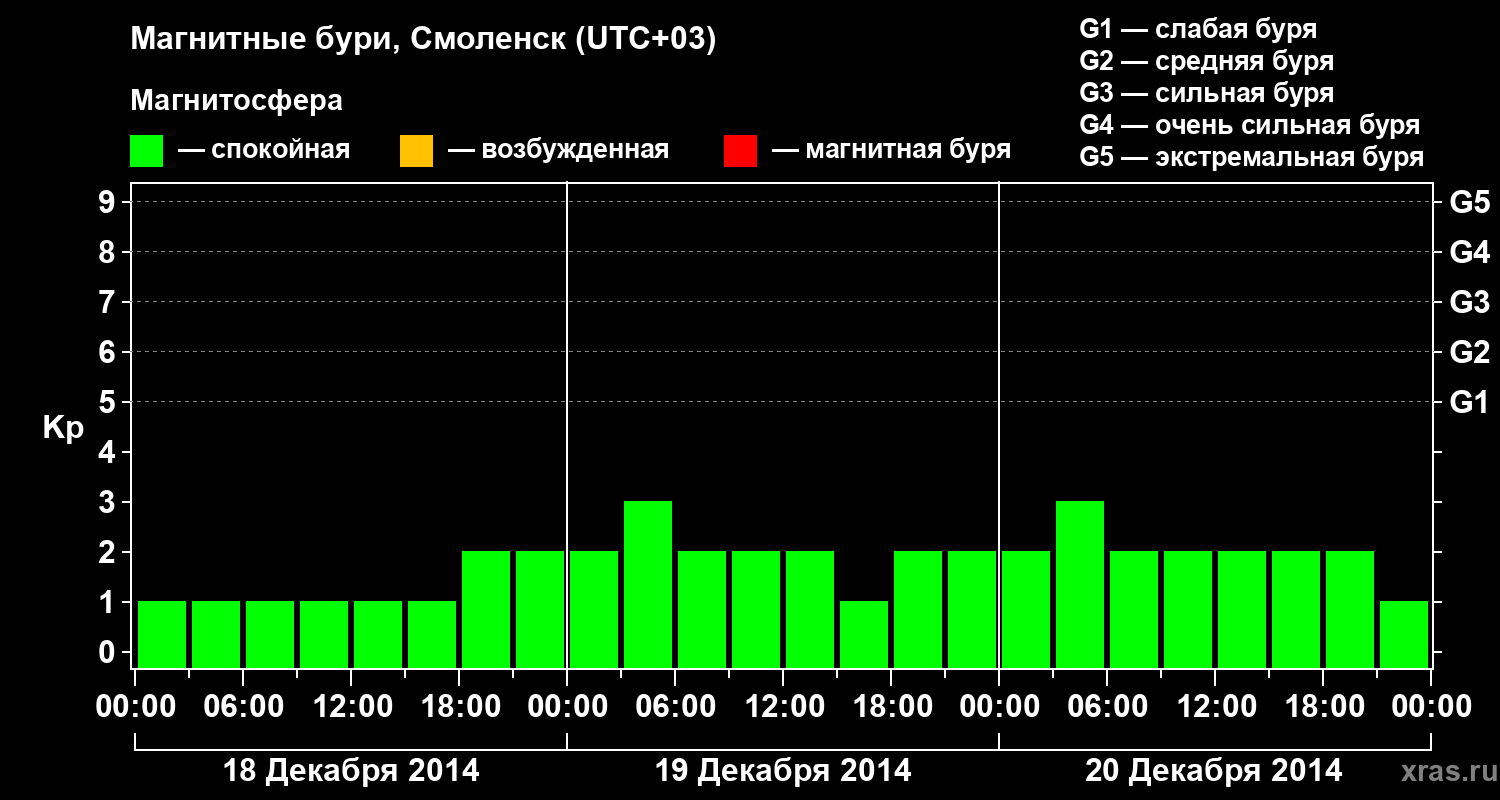Screen dimensions: 1500x800
Task: Click the 'G5' label on the right axis
Action: pyautogui.click(x=1469, y=202)
